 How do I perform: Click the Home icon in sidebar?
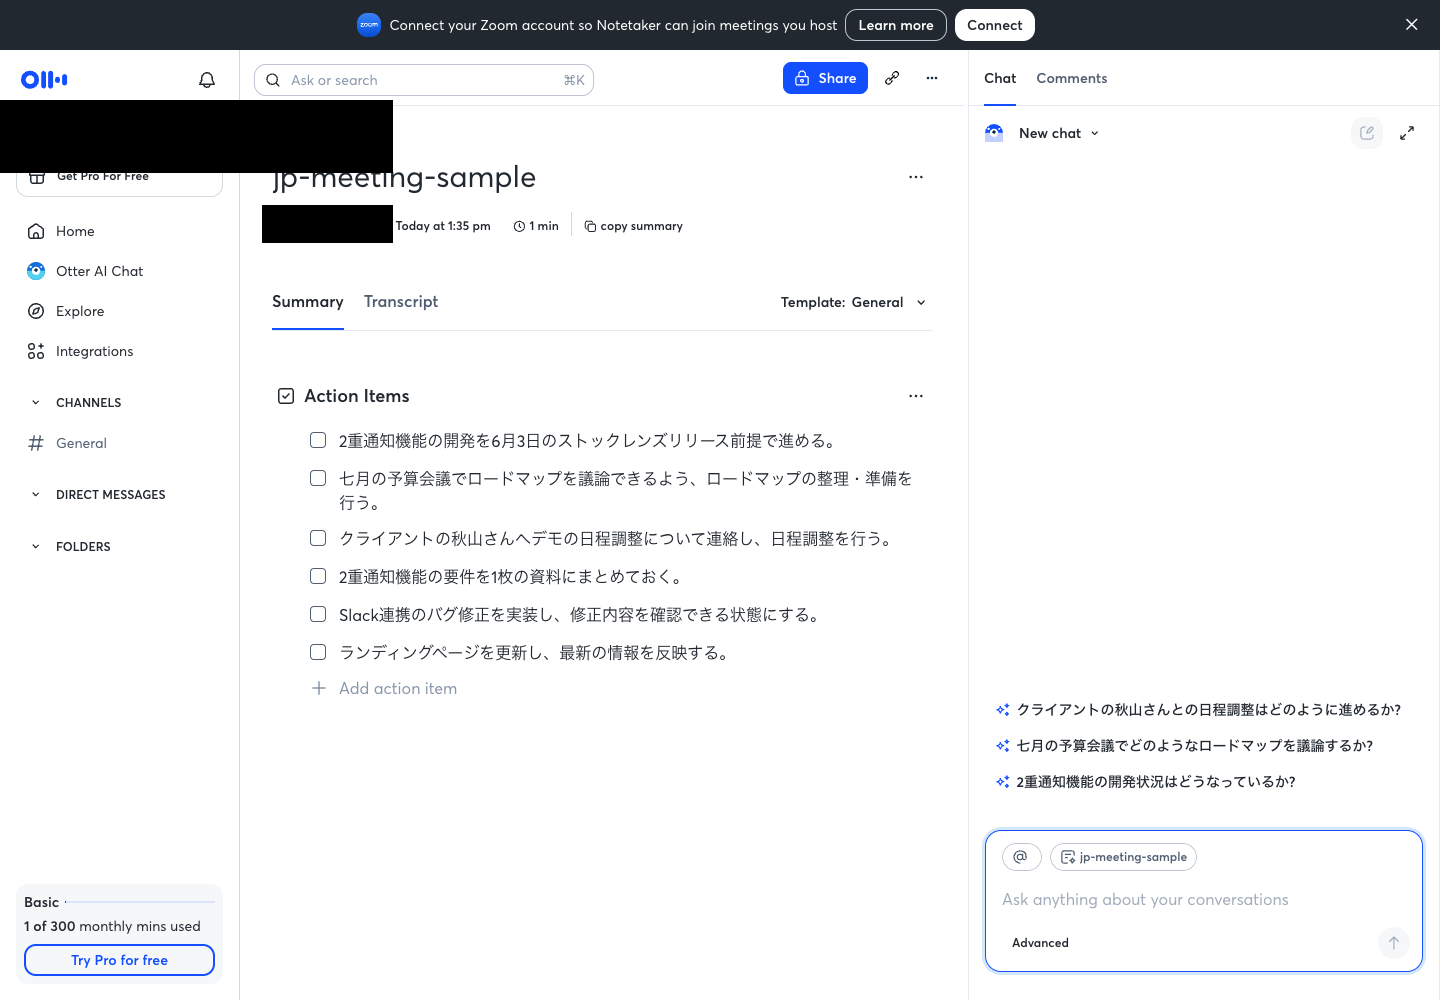click(x=36, y=231)
